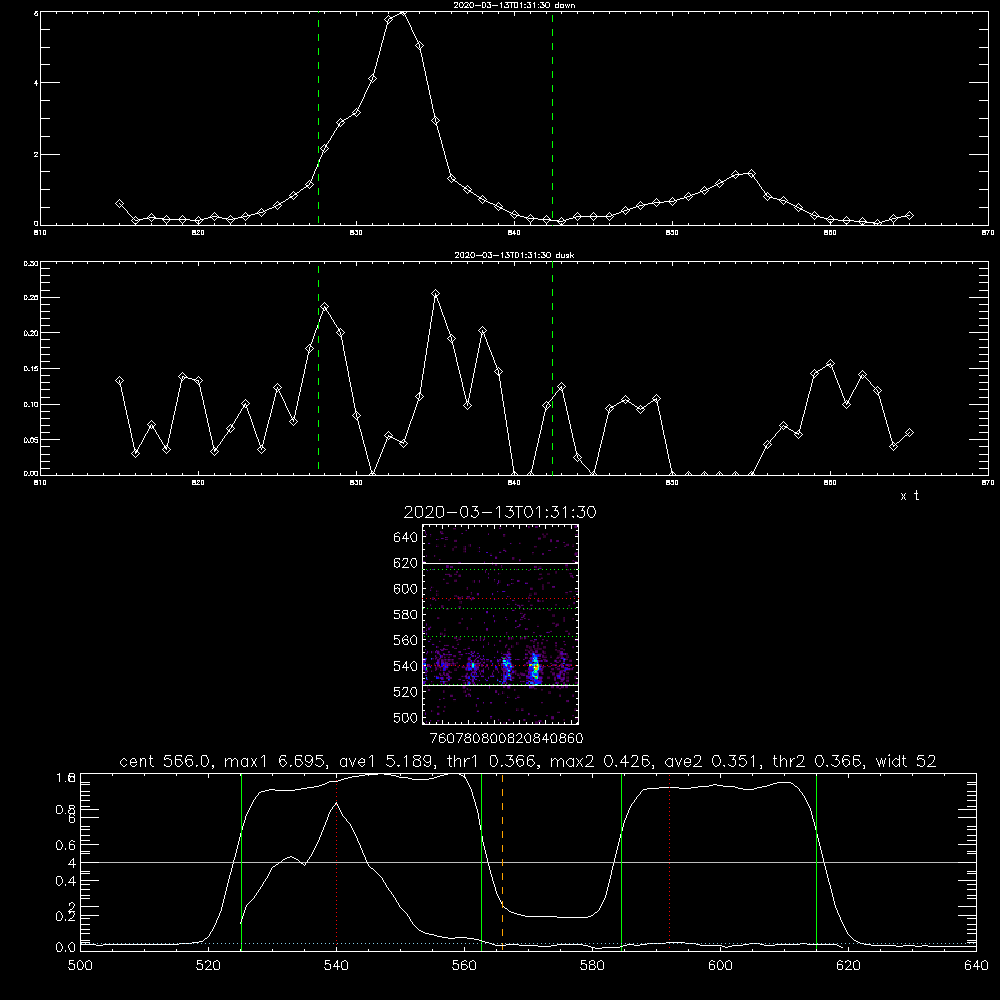
Task: Click the 500 label on spectrogram y-axis
Action: pyautogui.click(x=406, y=717)
